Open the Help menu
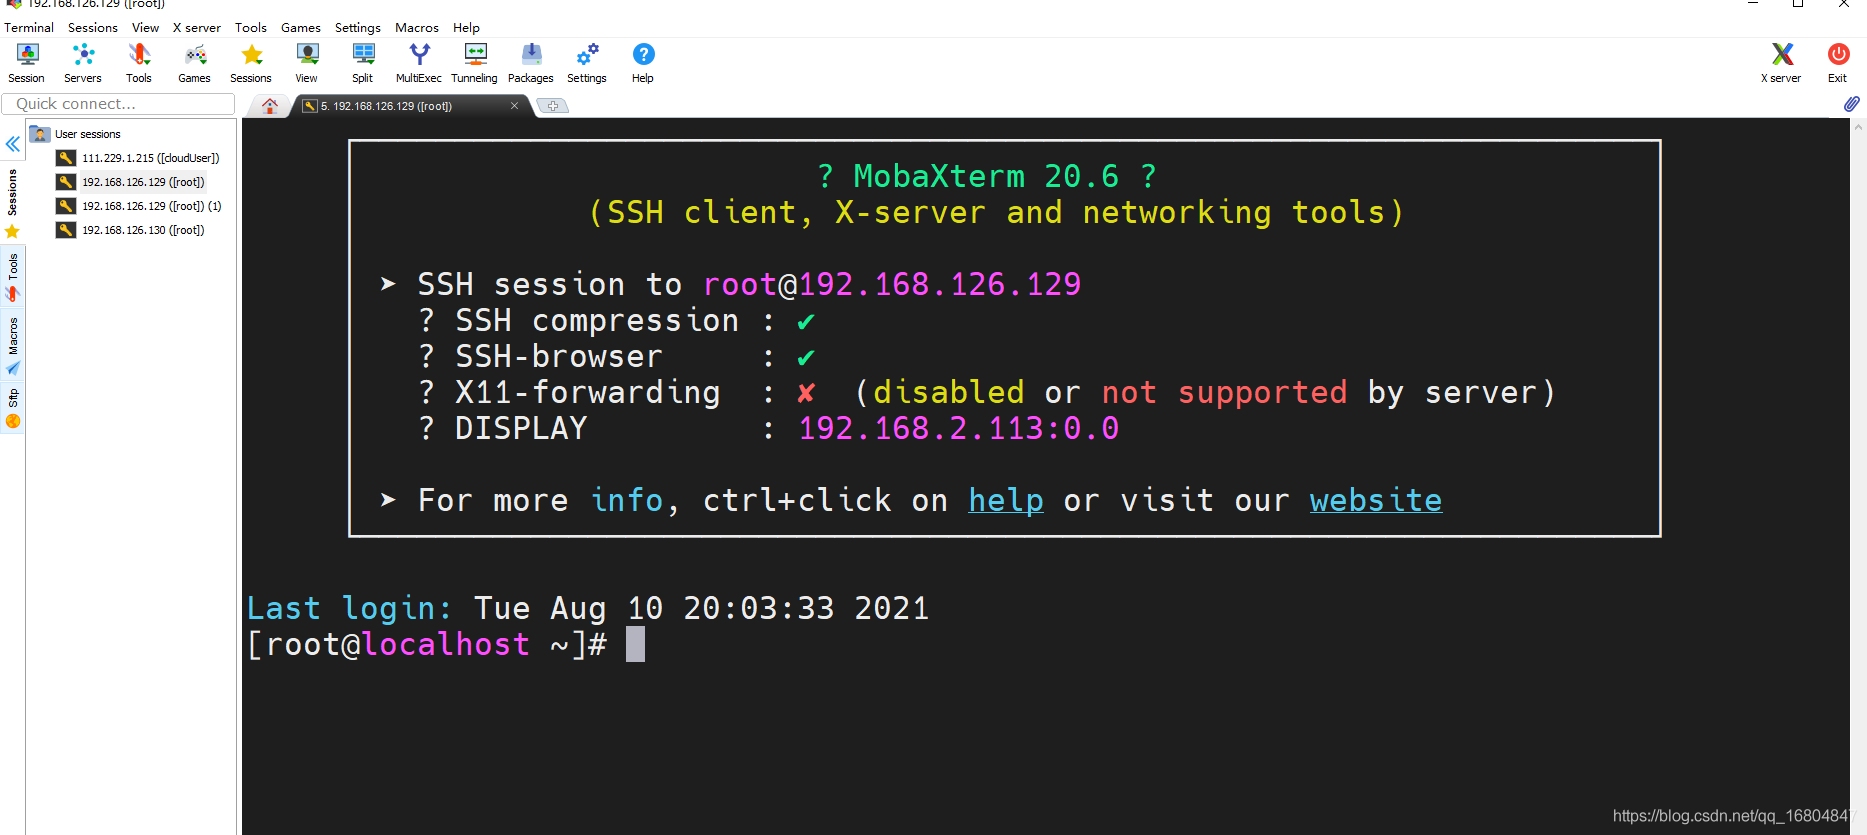Image resolution: width=1867 pixels, height=835 pixels. click(466, 27)
